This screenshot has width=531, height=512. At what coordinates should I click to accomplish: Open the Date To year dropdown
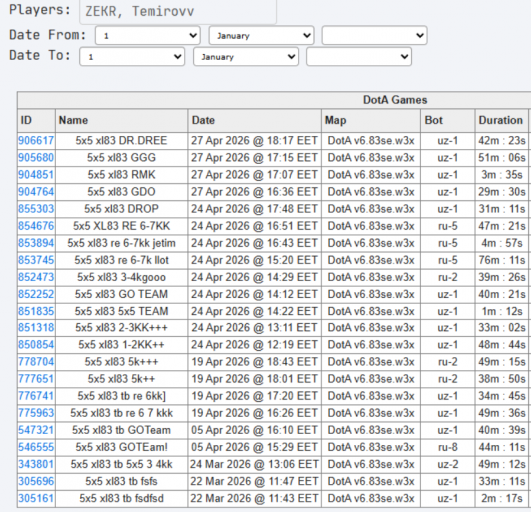359,56
